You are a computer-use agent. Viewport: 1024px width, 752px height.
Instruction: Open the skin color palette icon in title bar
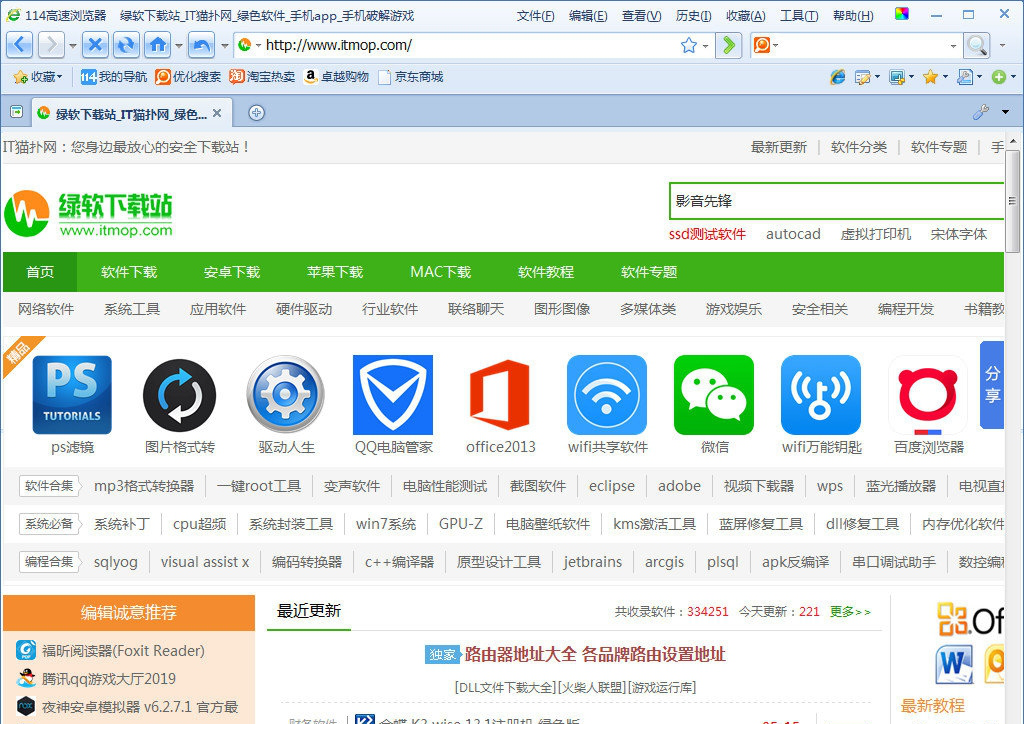[x=902, y=14]
